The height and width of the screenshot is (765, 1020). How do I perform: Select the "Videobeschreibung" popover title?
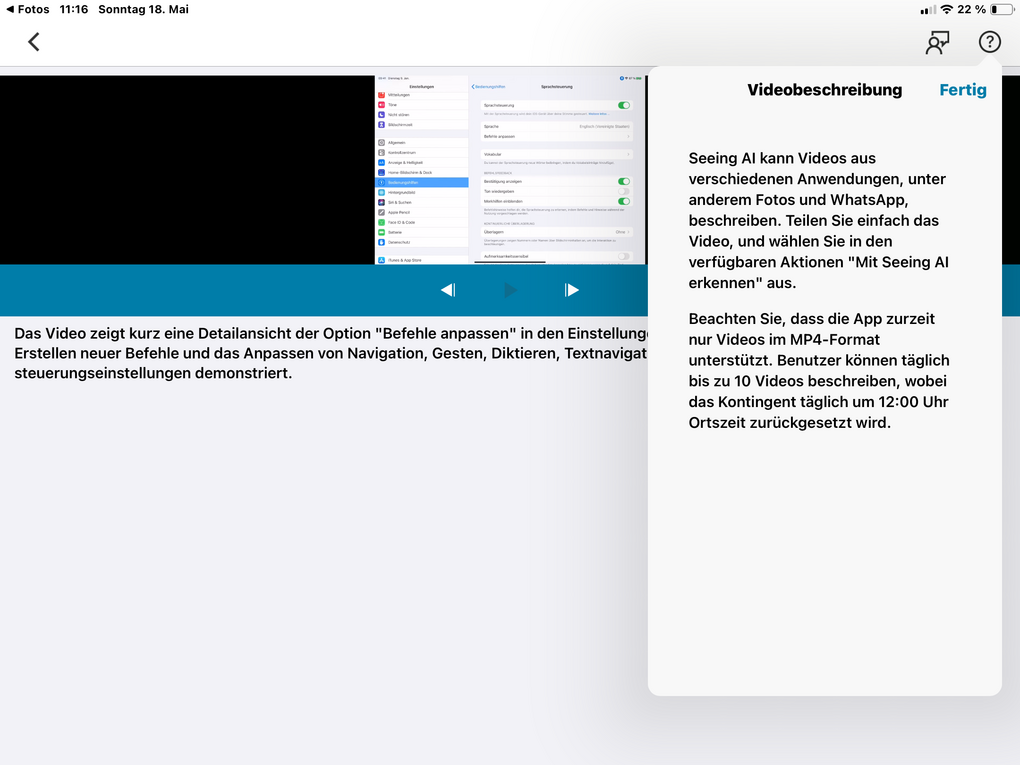[x=824, y=90]
